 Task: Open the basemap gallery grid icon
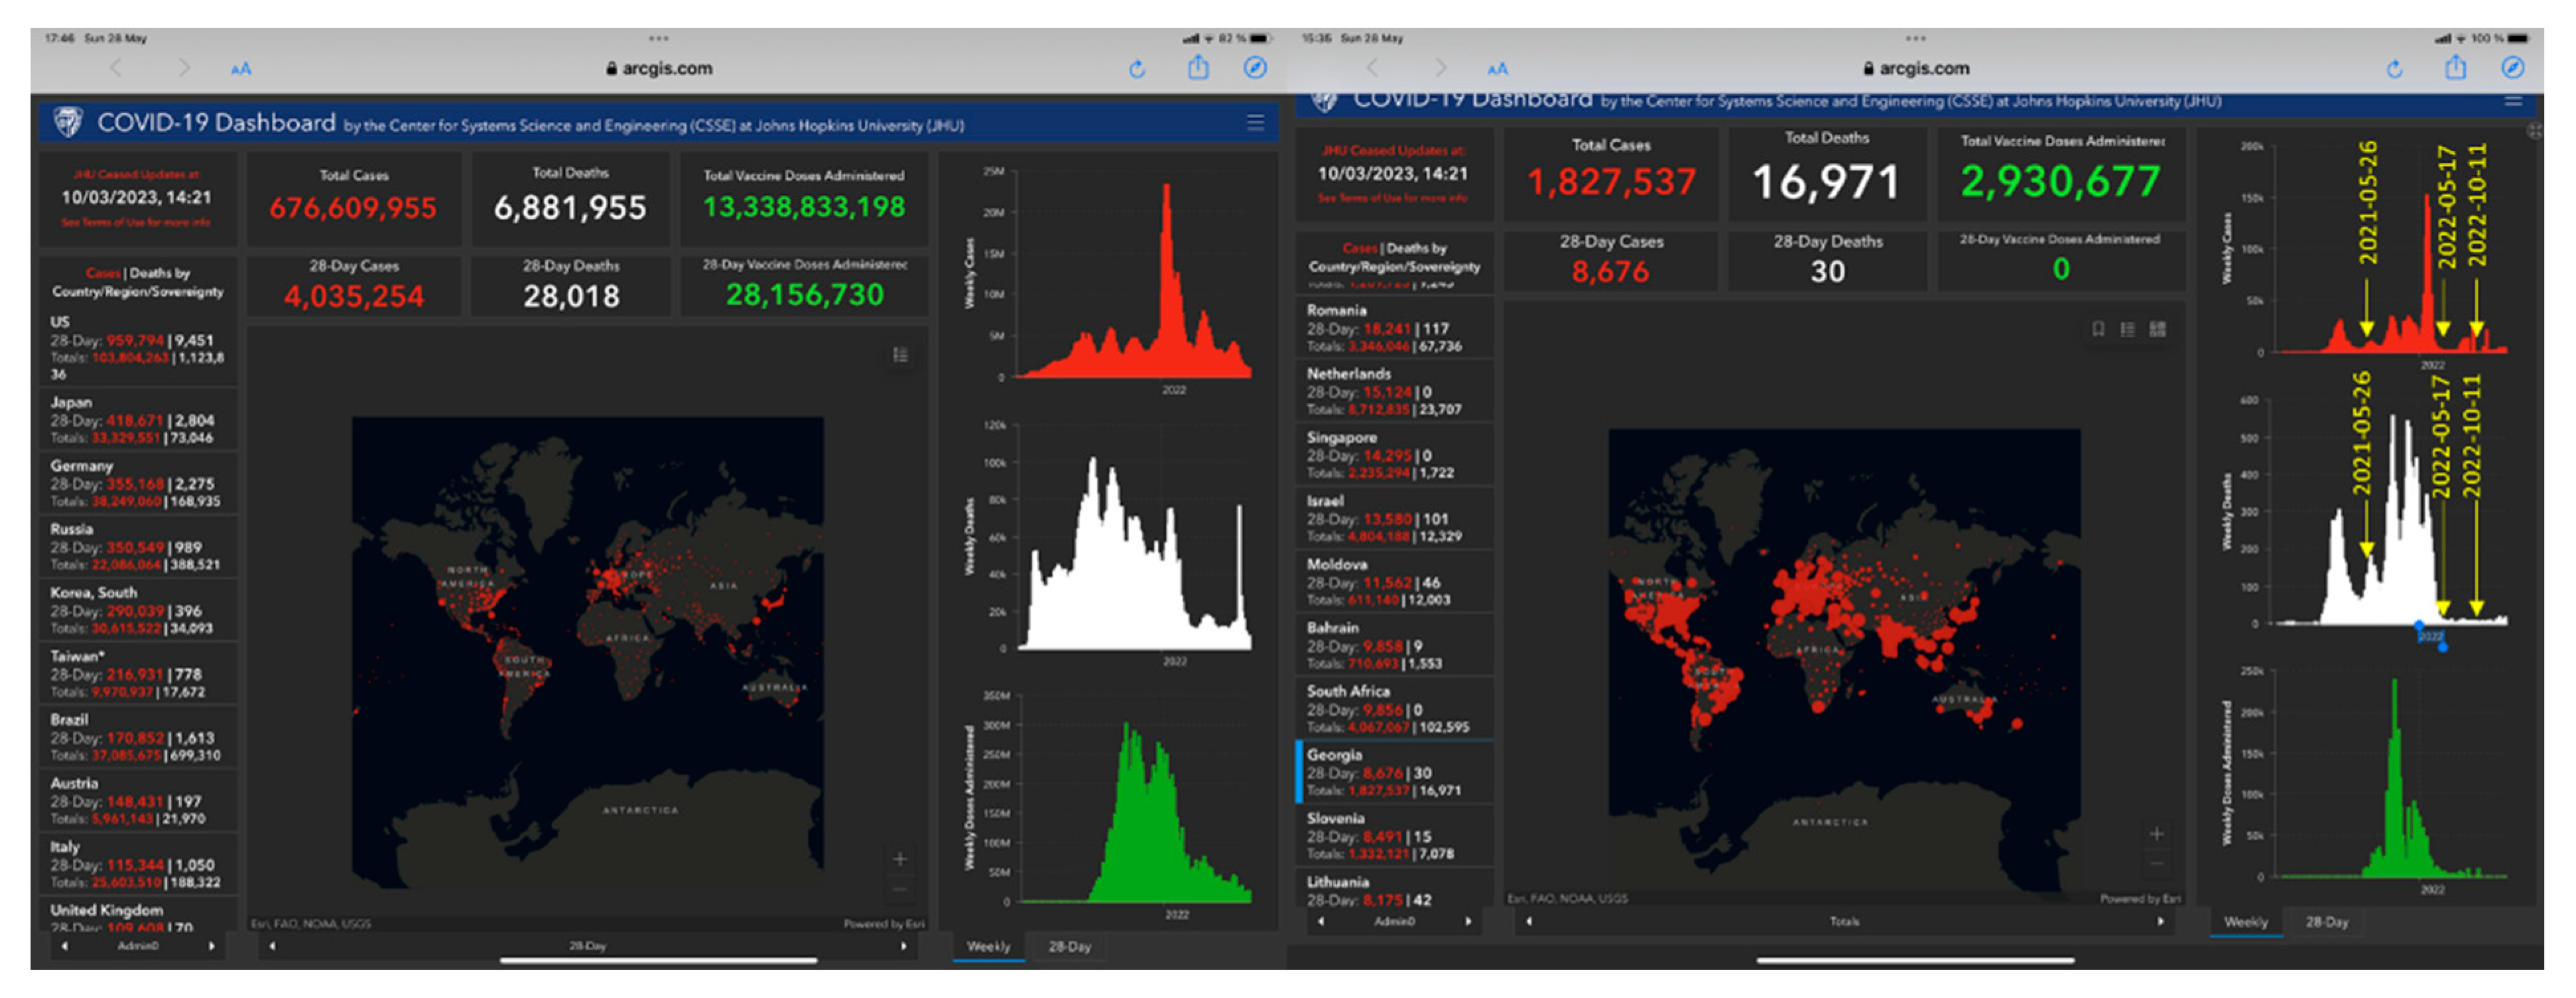coord(2157,329)
